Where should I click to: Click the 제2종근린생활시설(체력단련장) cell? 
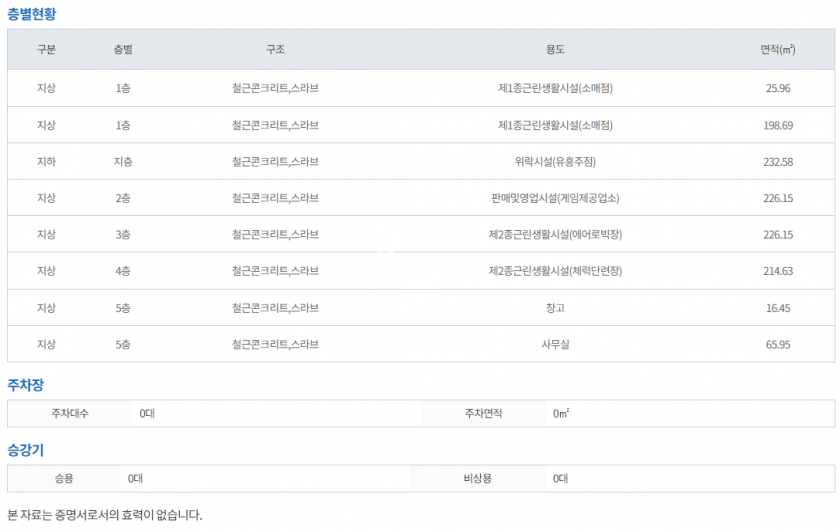tap(555, 271)
